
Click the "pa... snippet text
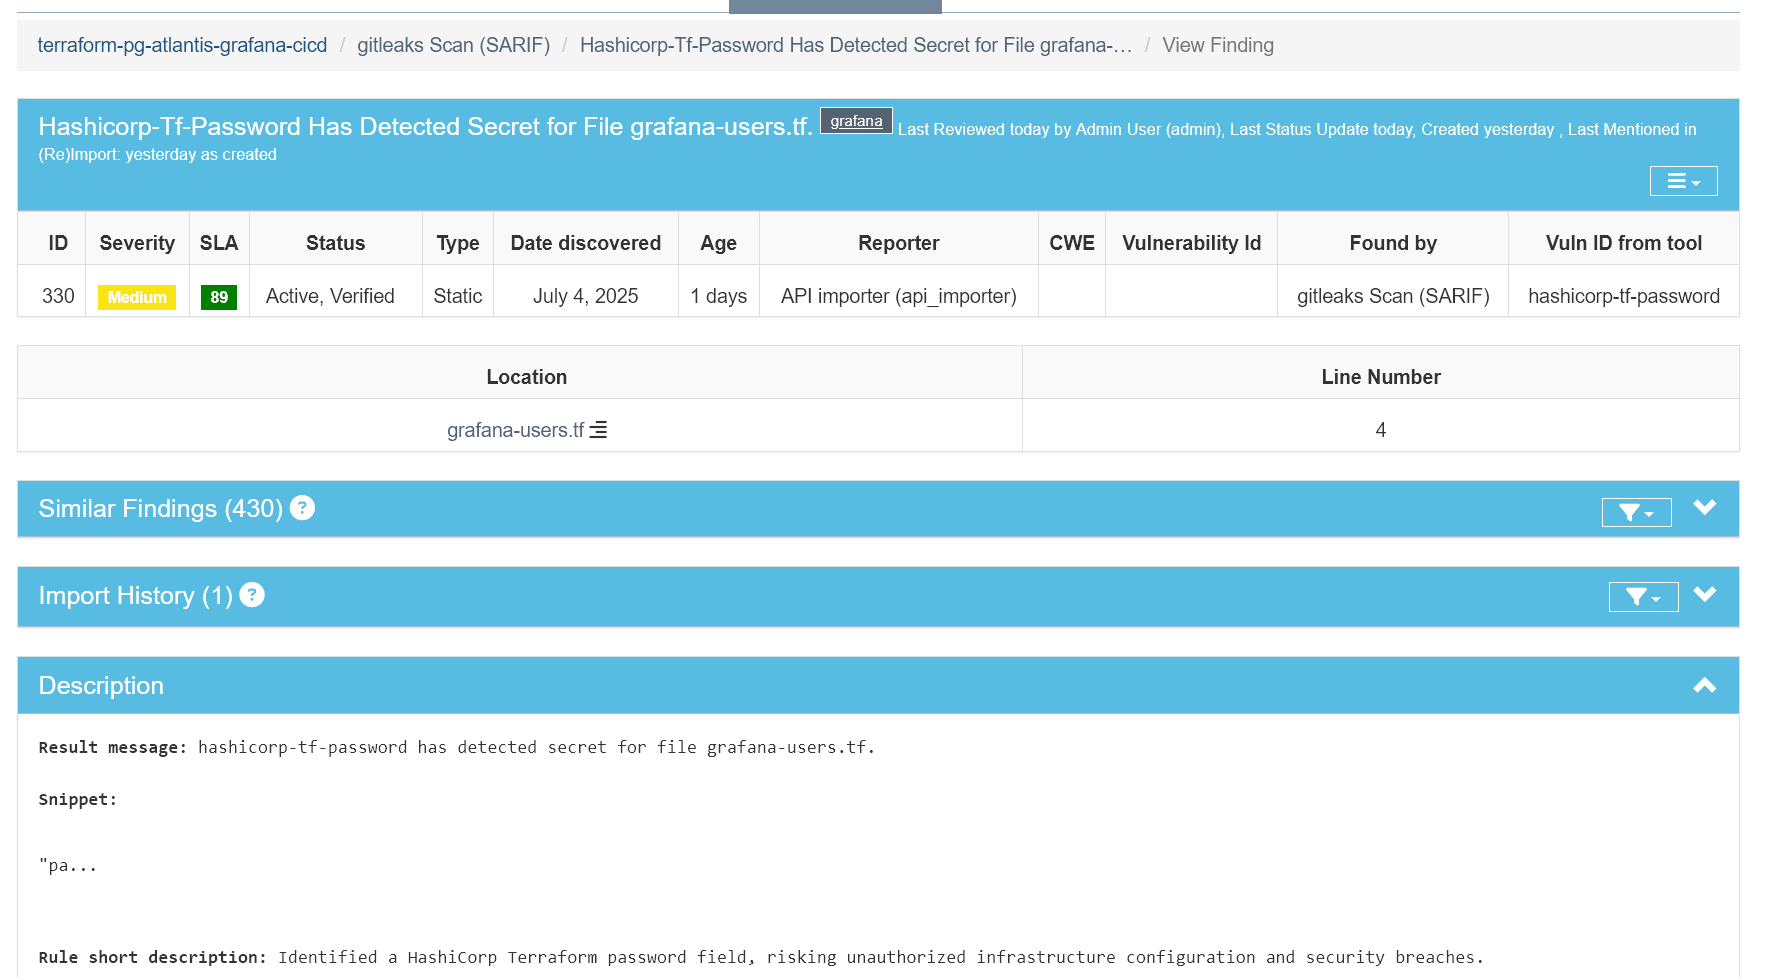[x=68, y=865]
